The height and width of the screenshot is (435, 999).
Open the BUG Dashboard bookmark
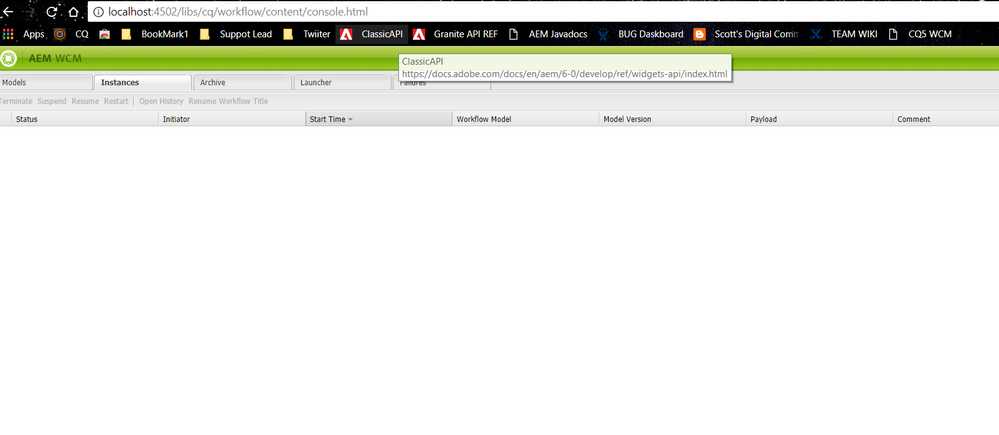[x=641, y=34]
